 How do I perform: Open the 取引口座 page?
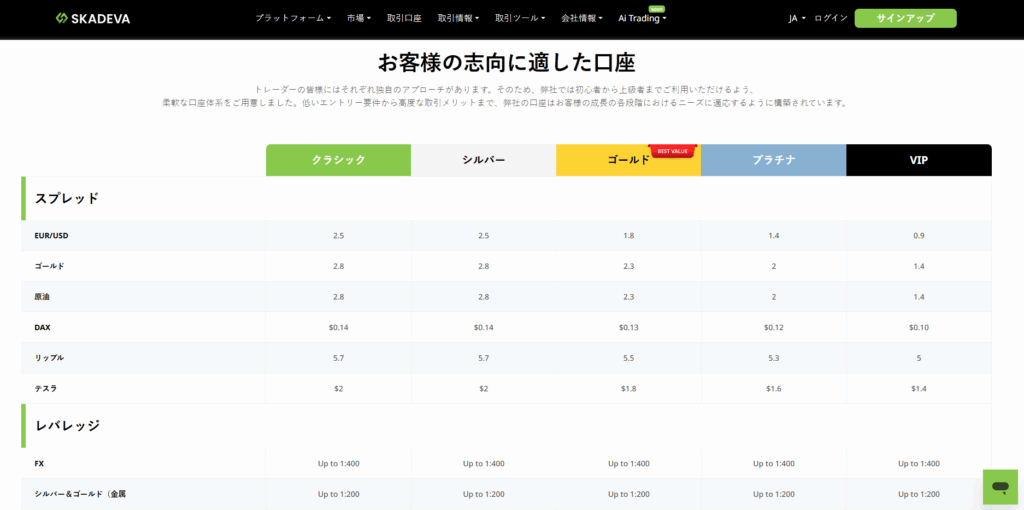404,18
